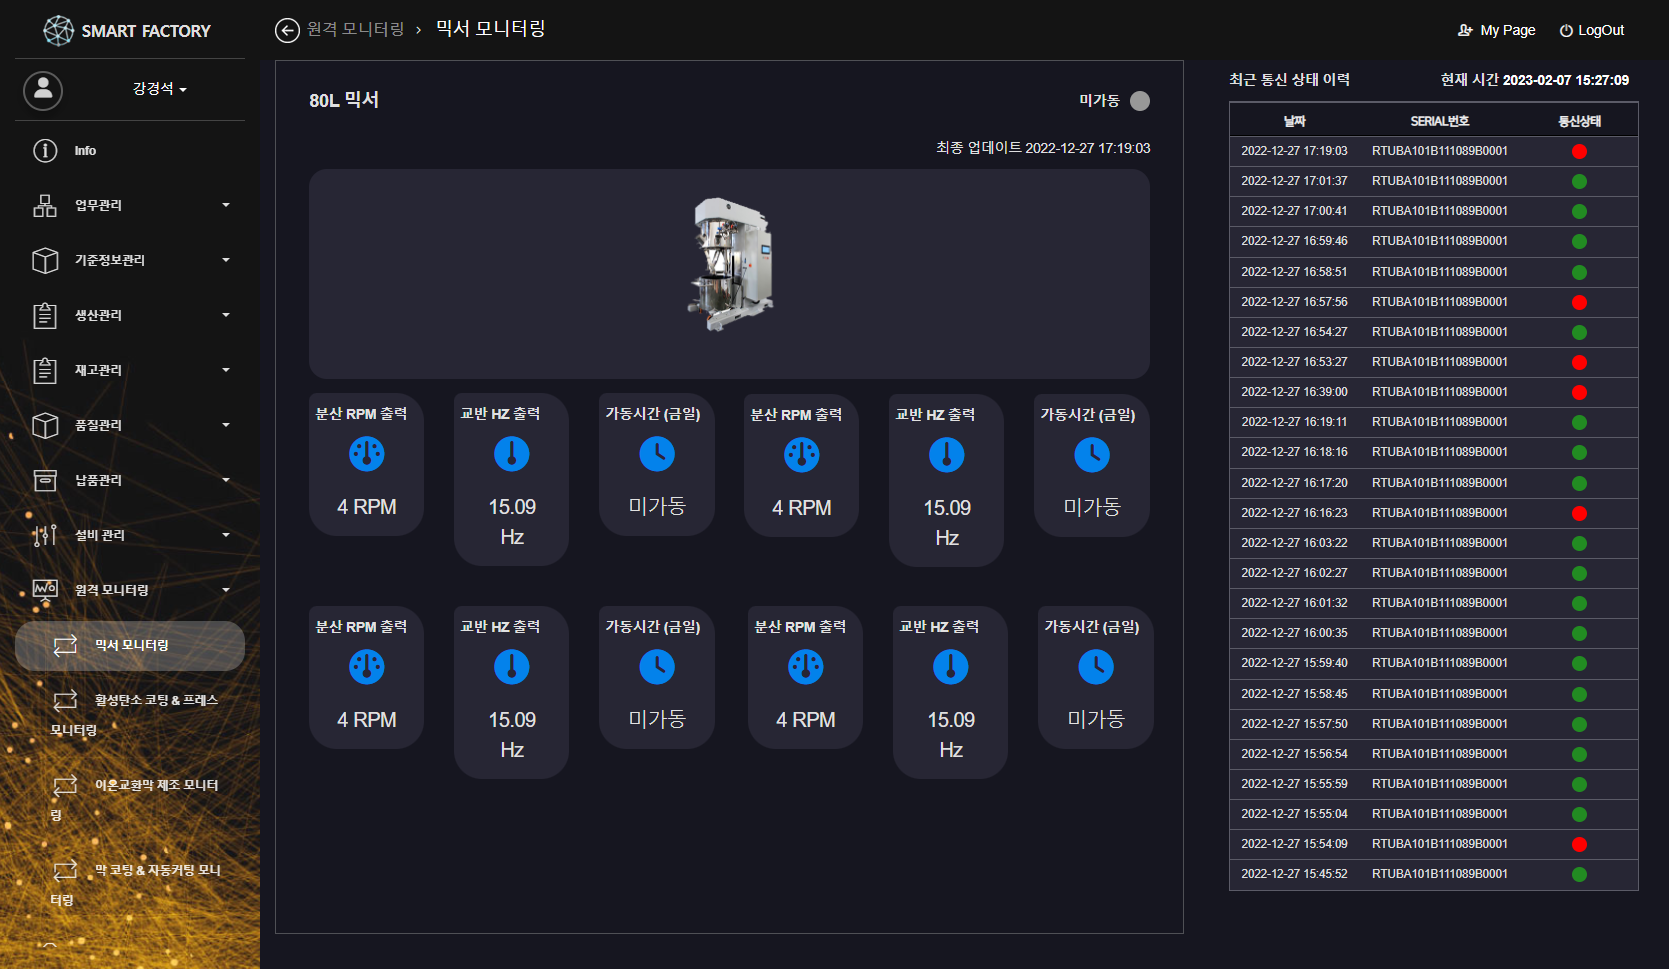The height and width of the screenshot is (969, 1669).
Task: Click the user avatar icon
Action: point(43,90)
